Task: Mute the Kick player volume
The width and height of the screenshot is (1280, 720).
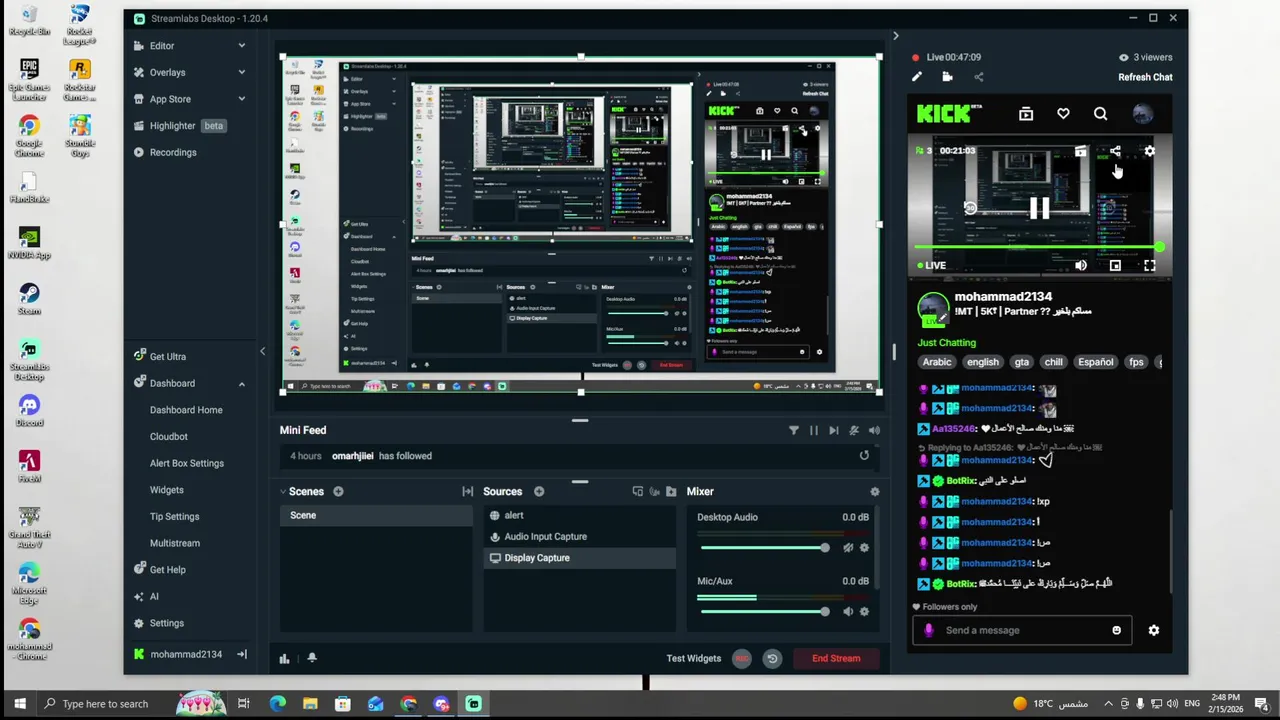Action: 1081,265
